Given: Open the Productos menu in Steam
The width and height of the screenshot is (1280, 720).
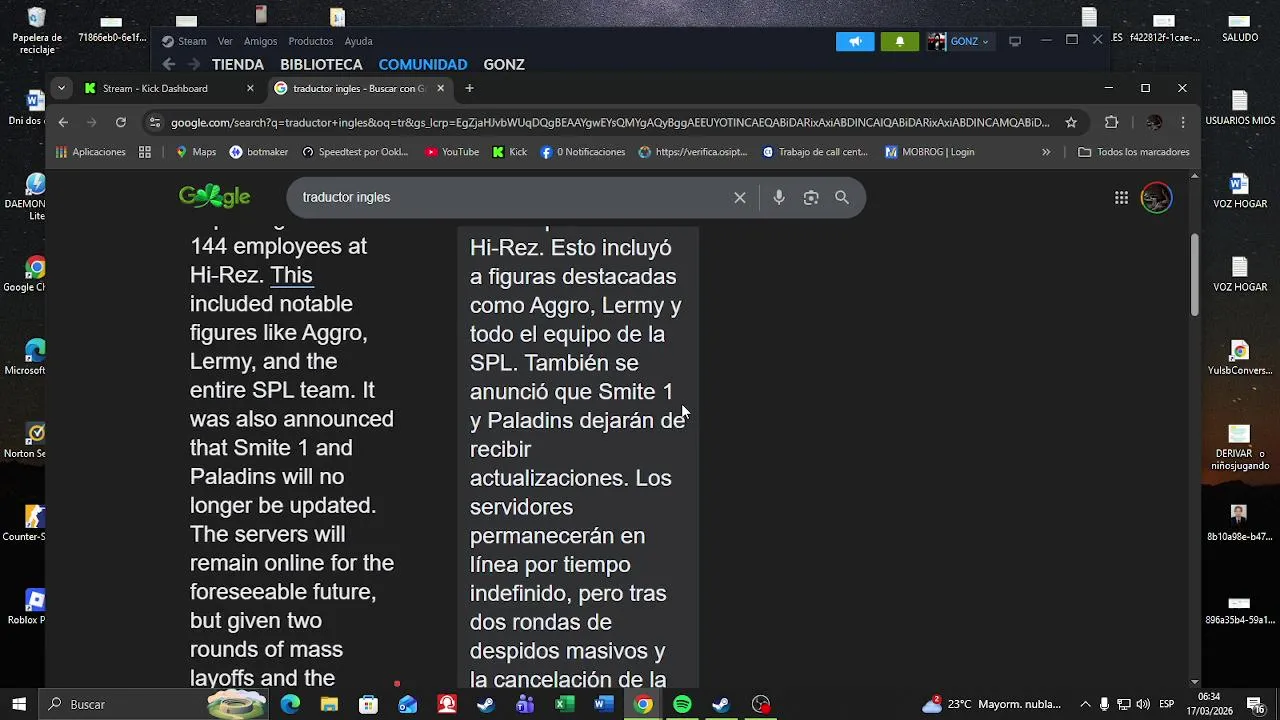Looking at the screenshot, I should (x=310, y=41).
